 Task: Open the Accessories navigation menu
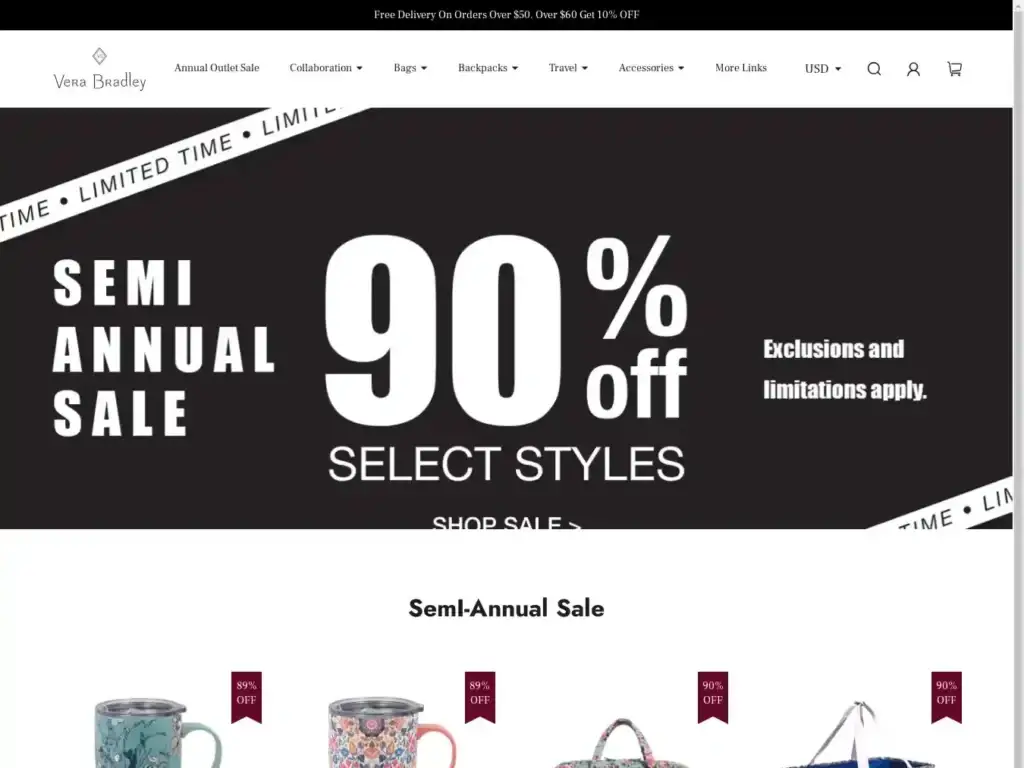coord(651,68)
